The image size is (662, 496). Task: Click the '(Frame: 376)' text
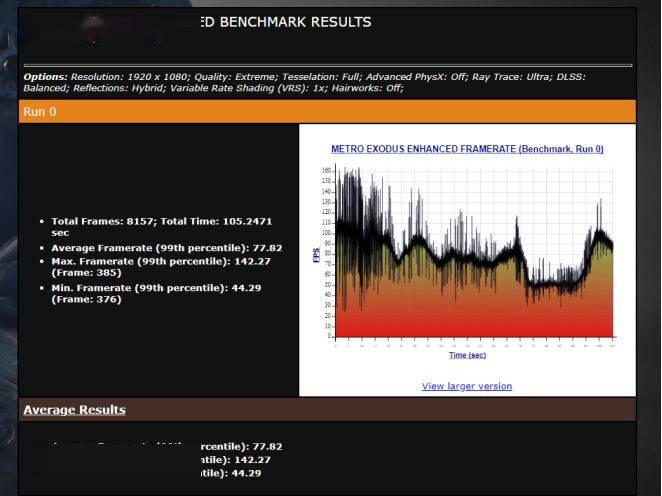click(x=86, y=299)
